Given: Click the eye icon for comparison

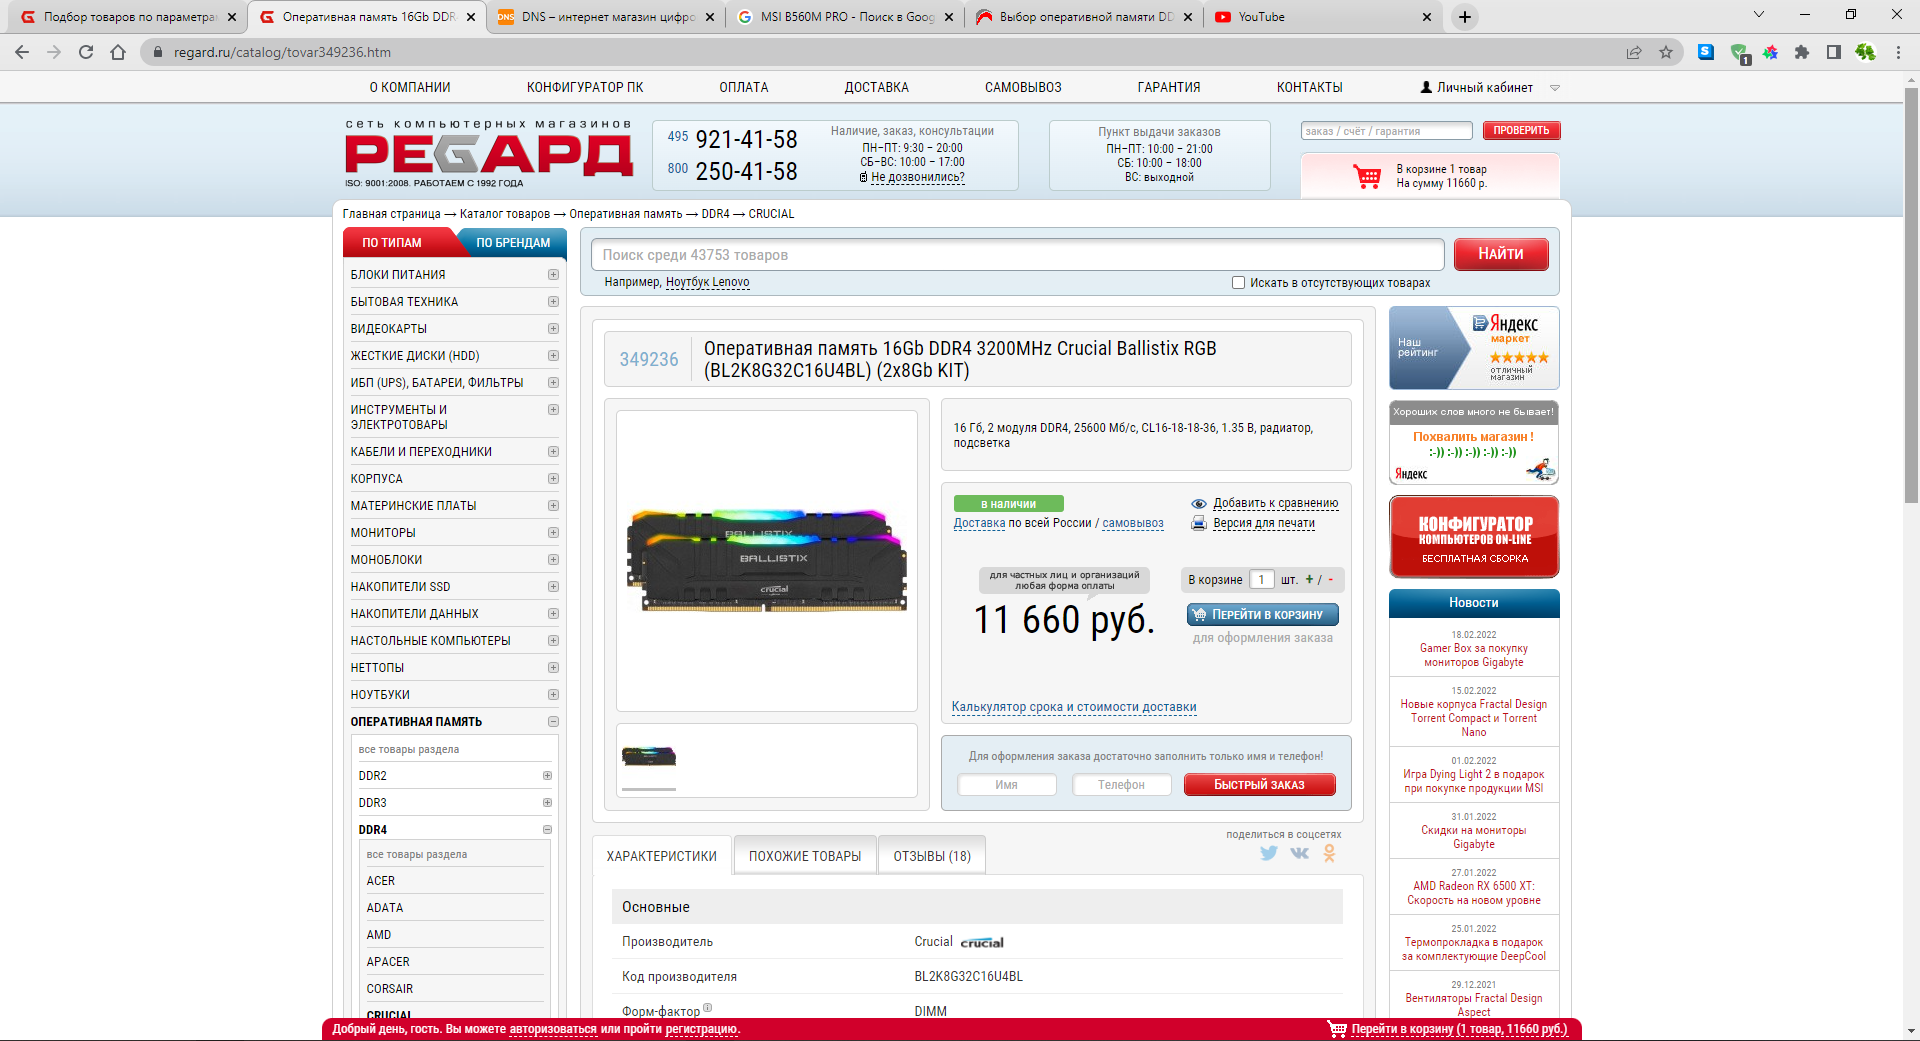Looking at the screenshot, I should click(1199, 504).
